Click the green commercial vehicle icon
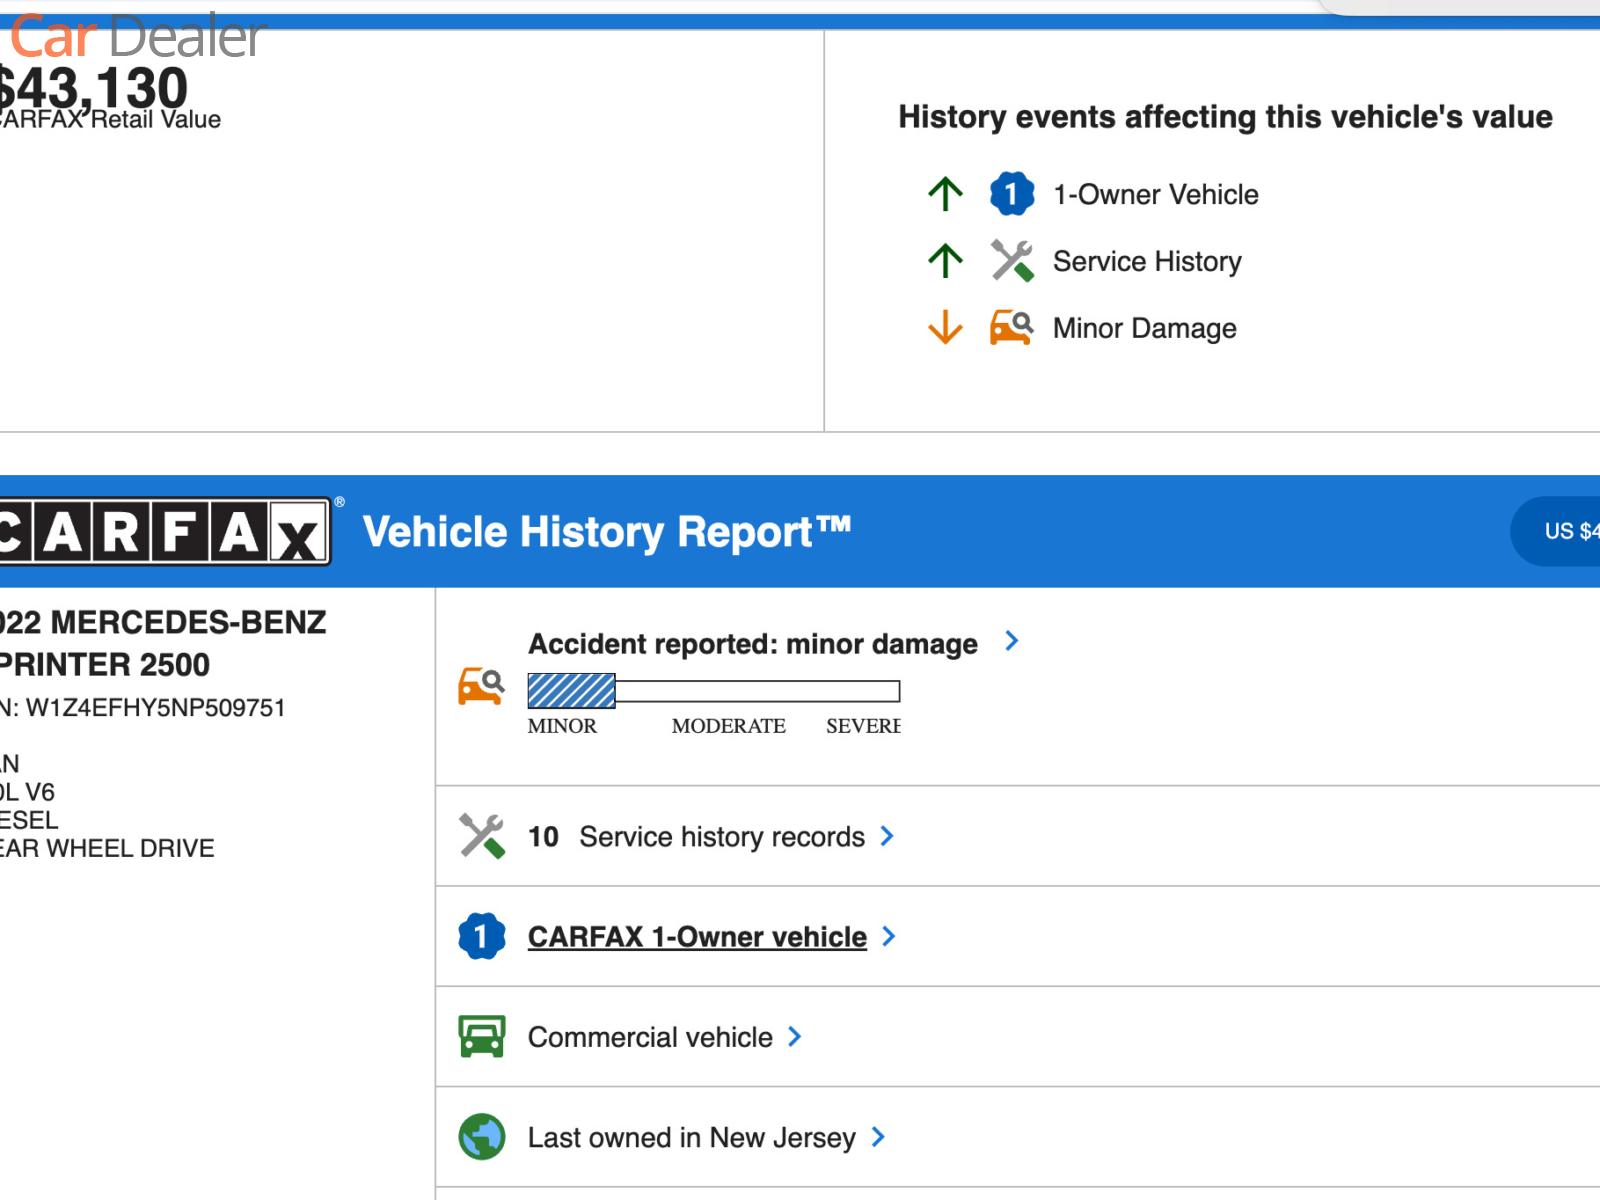 (481, 1037)
